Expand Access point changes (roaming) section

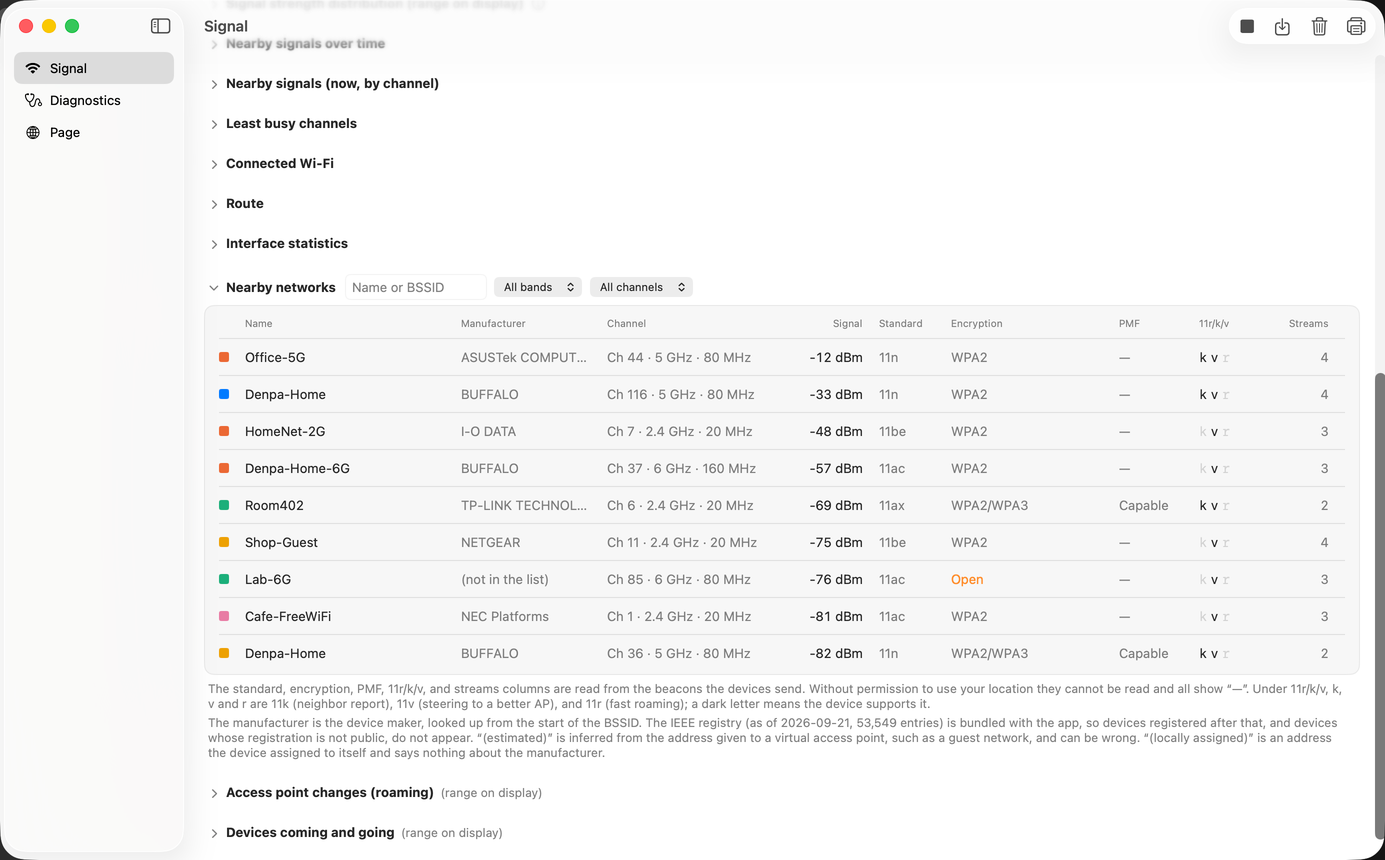pos(214,793)
